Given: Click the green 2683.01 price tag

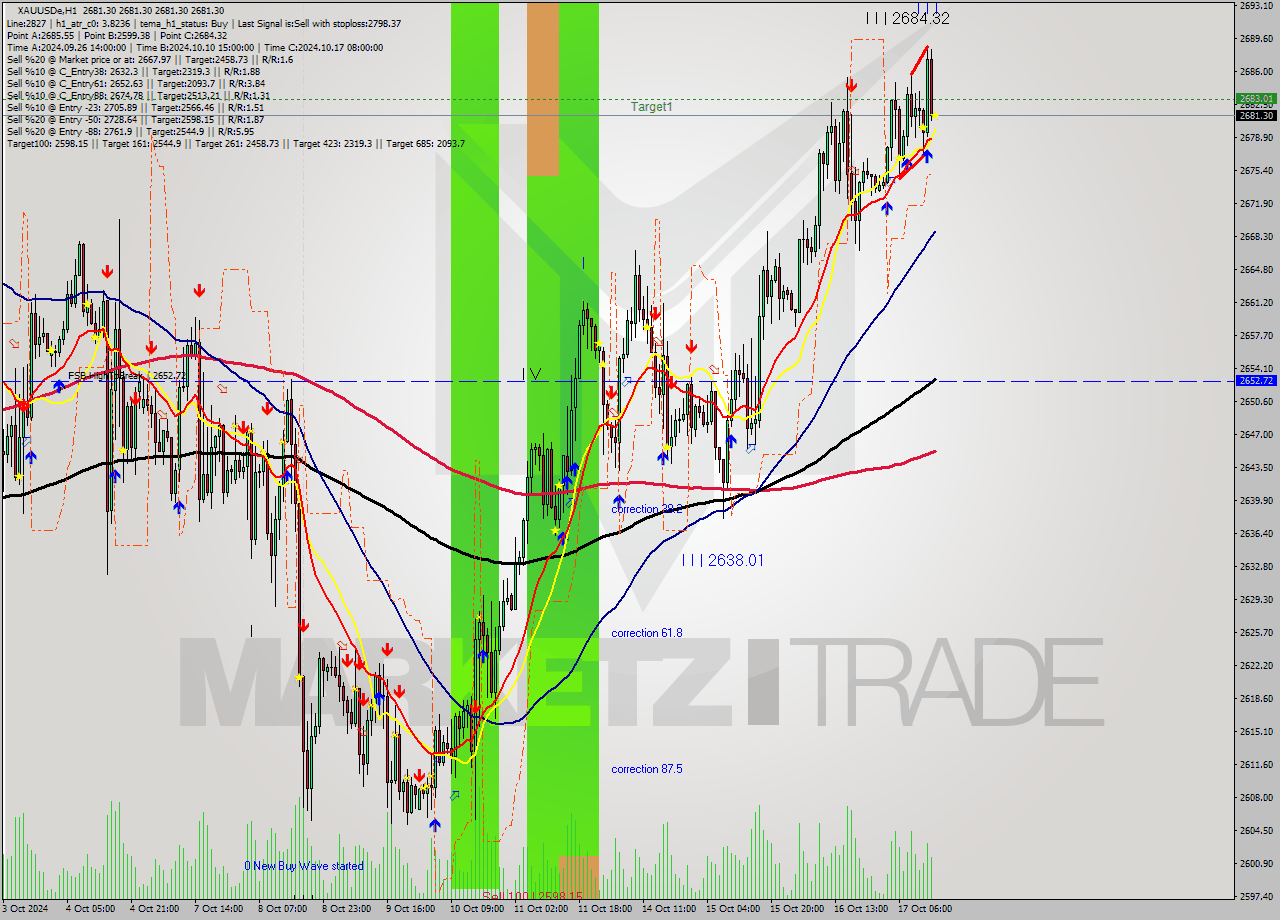Looking at the screenshot, I should coord(1256,98).
